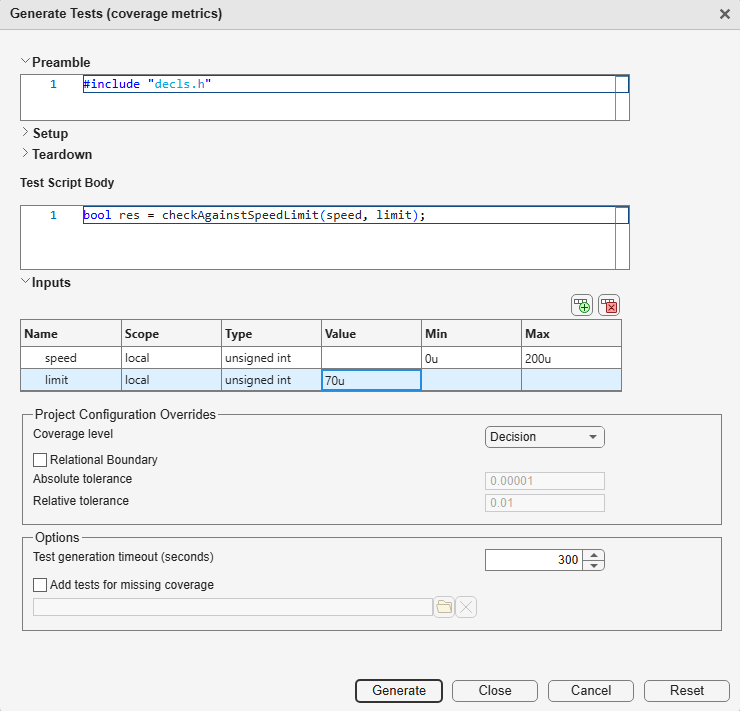Increase test generation timeout with up arrow
Screen dimensions: 740x711
tap(594, 555)
